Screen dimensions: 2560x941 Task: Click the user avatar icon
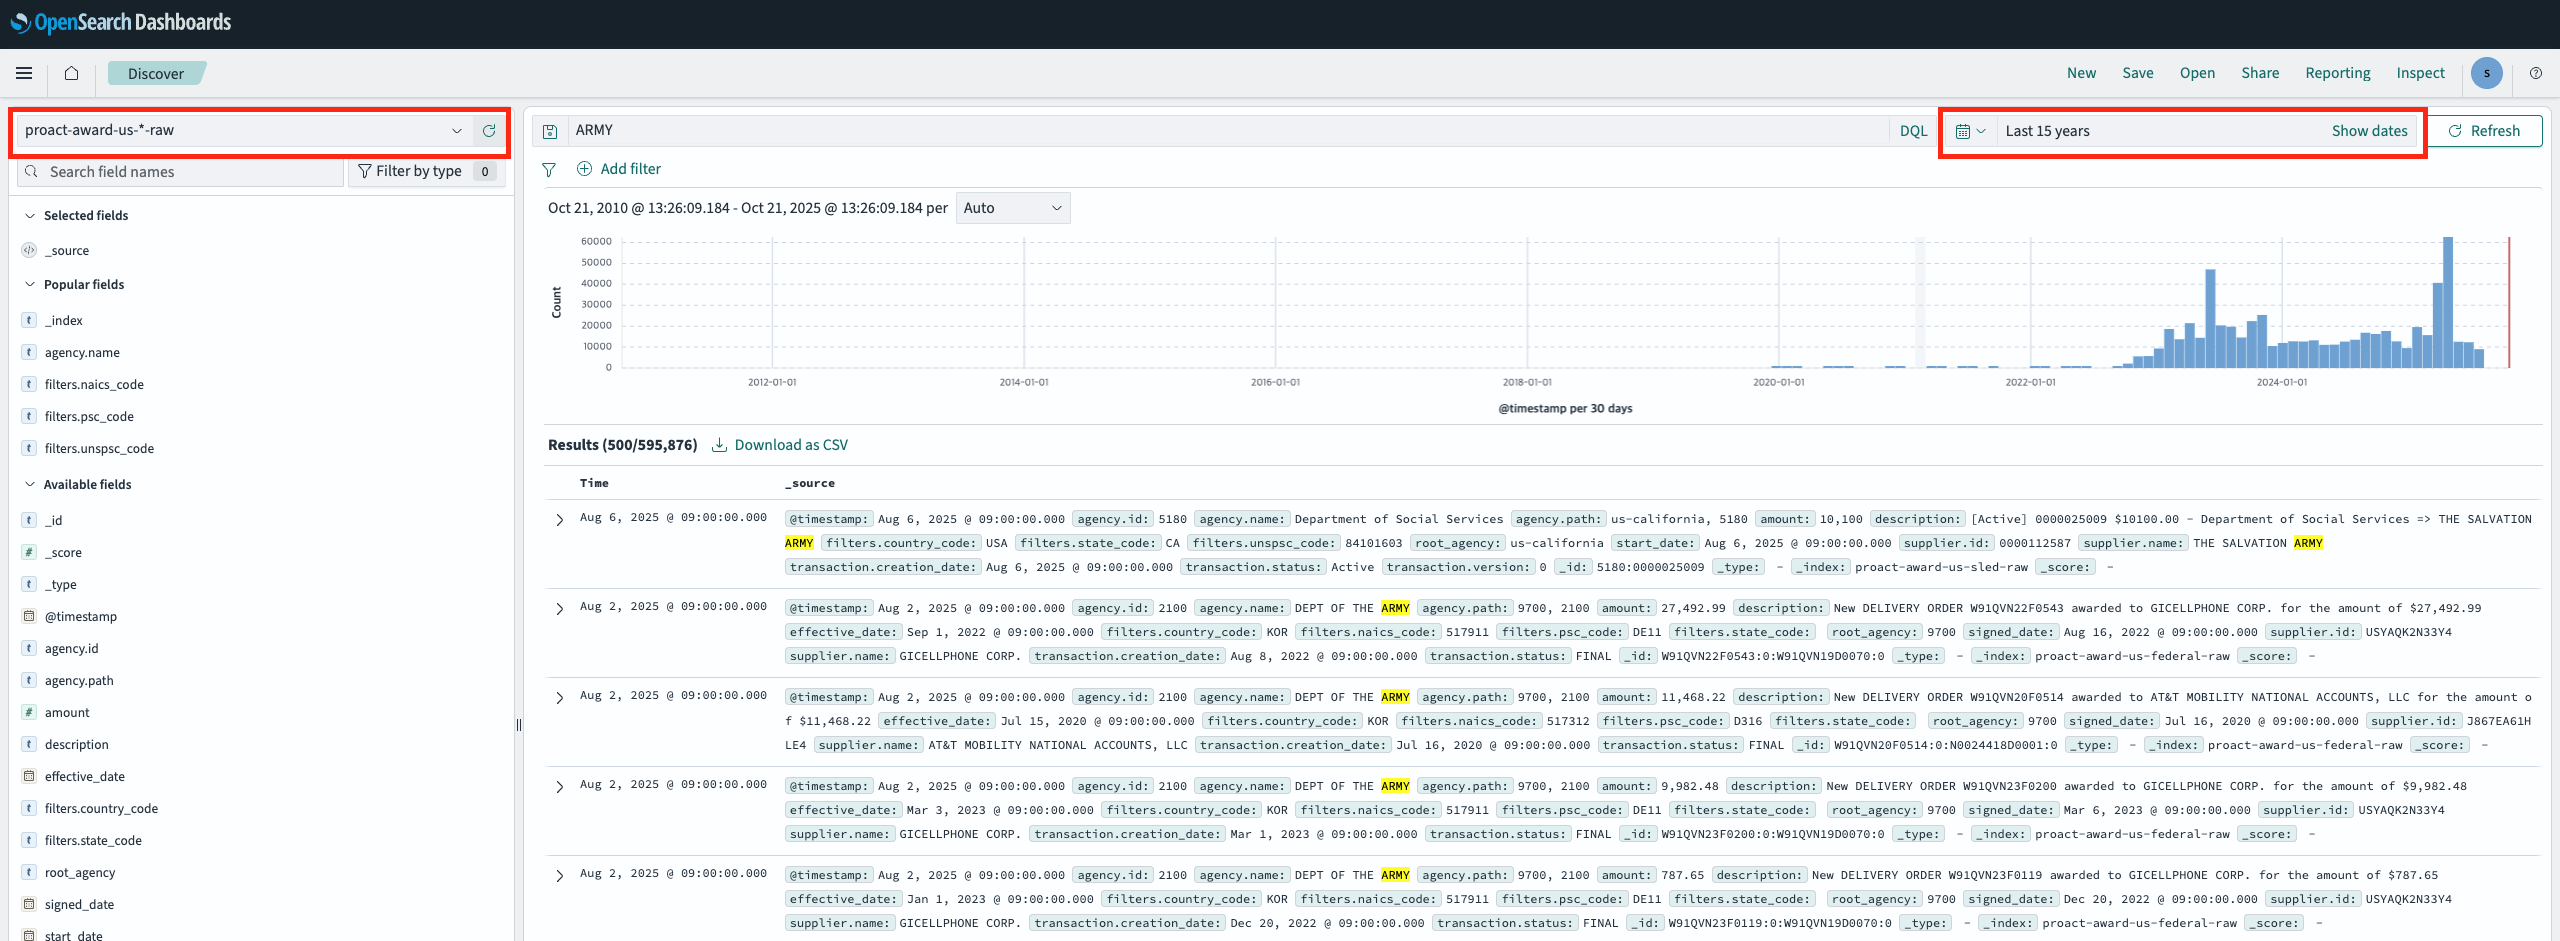coord(2486,73)
